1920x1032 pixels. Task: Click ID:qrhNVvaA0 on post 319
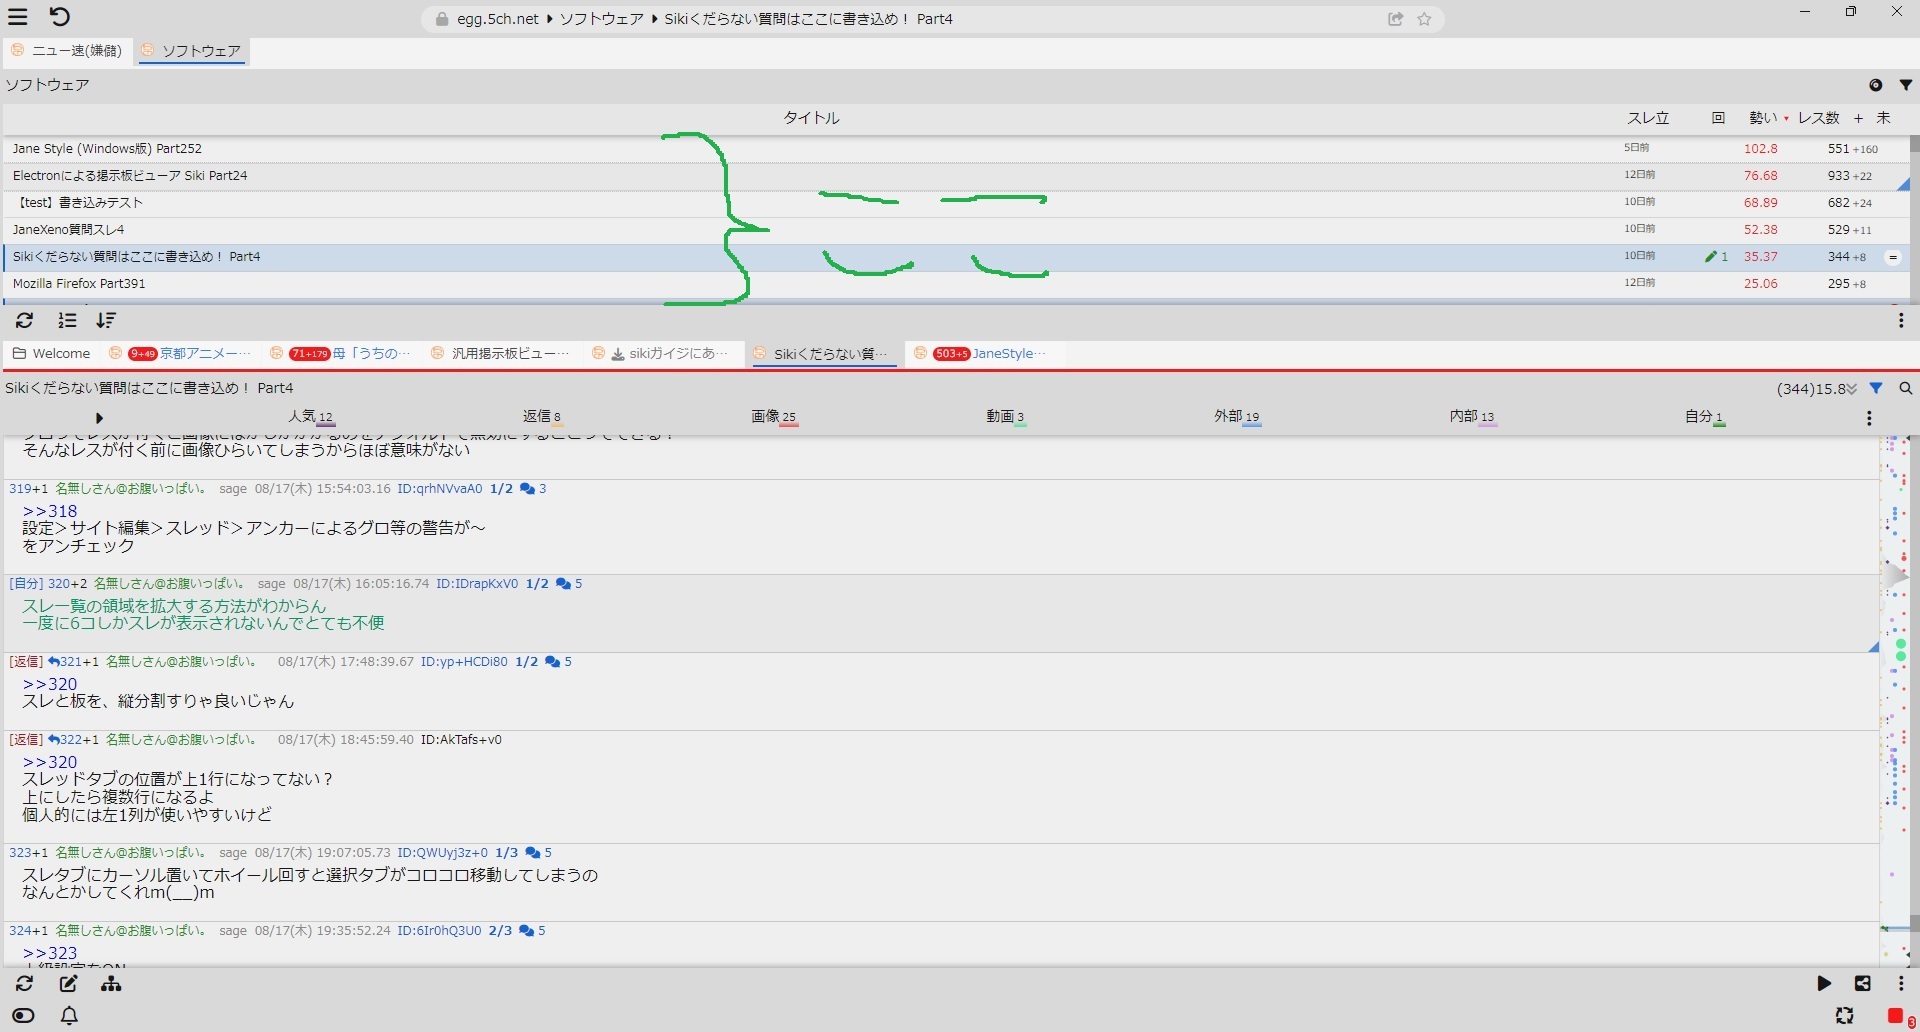click(x=440, y=489)
